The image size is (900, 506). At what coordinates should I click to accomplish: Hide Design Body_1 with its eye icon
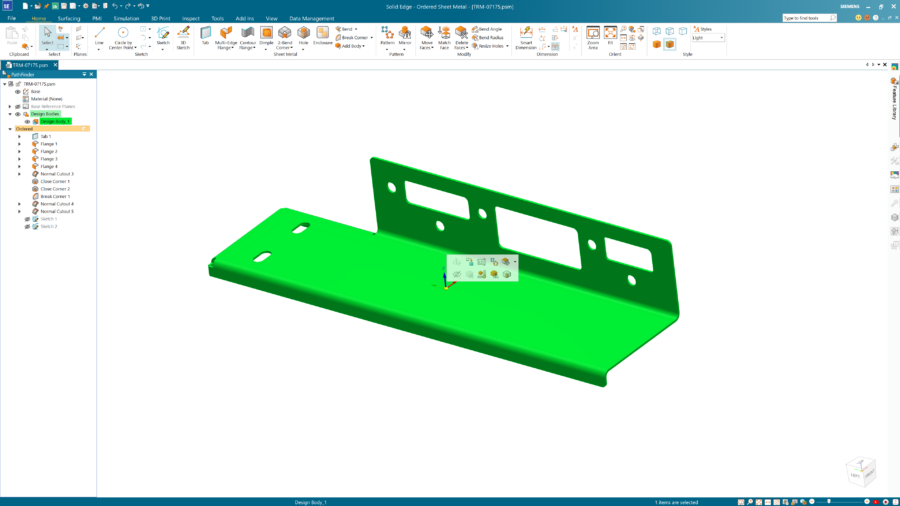[x=27, y=121]
